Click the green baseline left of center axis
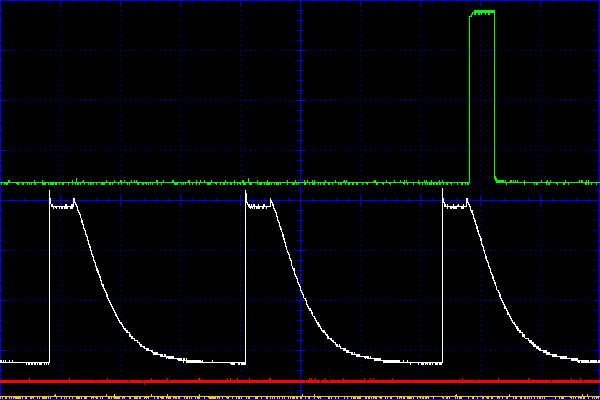Image resolution: width=600 pixels, height=400 pixels. (x=150, y=183)
